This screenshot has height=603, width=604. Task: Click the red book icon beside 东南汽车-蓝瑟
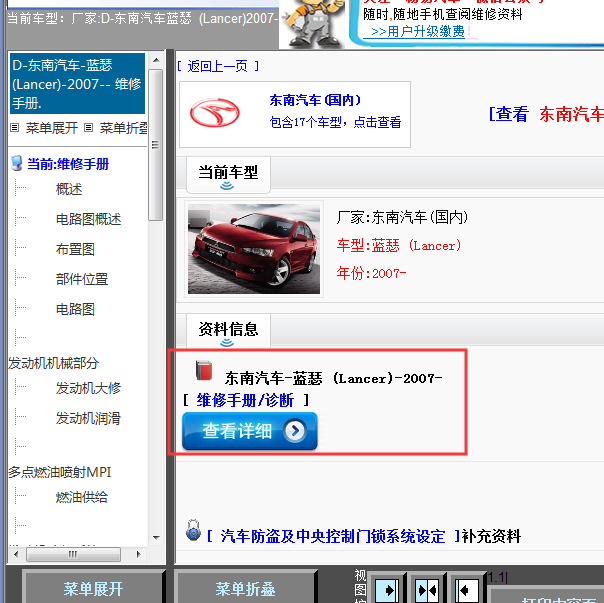[x=204, y=370]
